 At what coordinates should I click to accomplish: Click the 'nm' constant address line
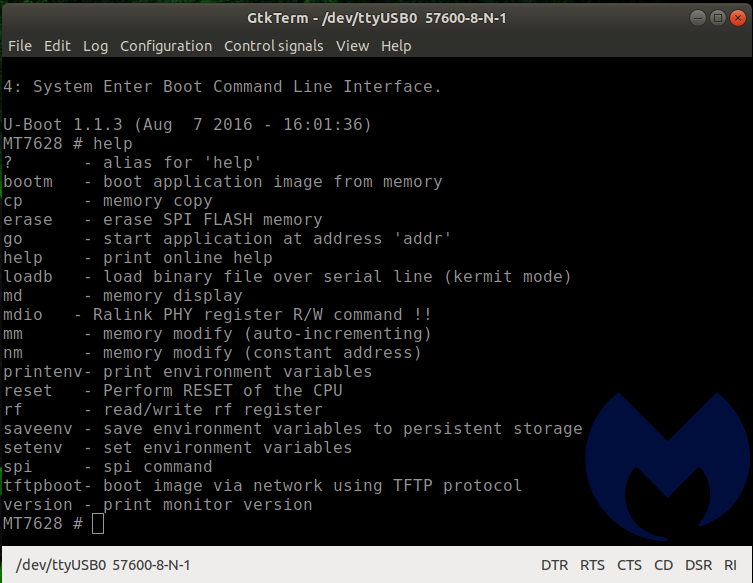(x=212, y=353)
